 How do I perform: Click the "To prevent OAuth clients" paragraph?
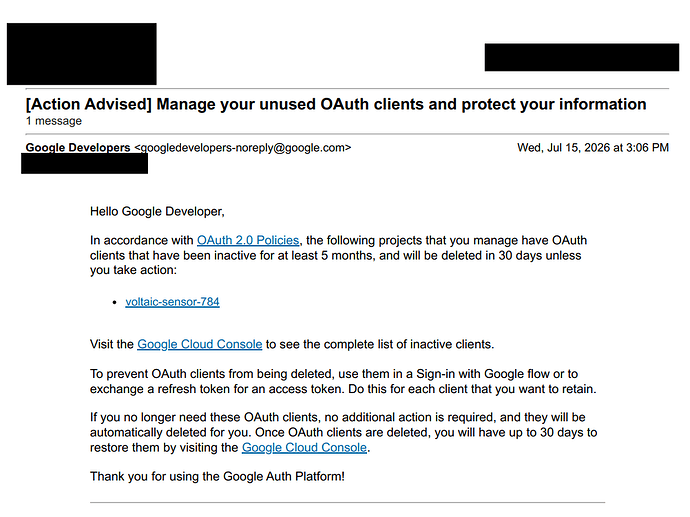343,381
